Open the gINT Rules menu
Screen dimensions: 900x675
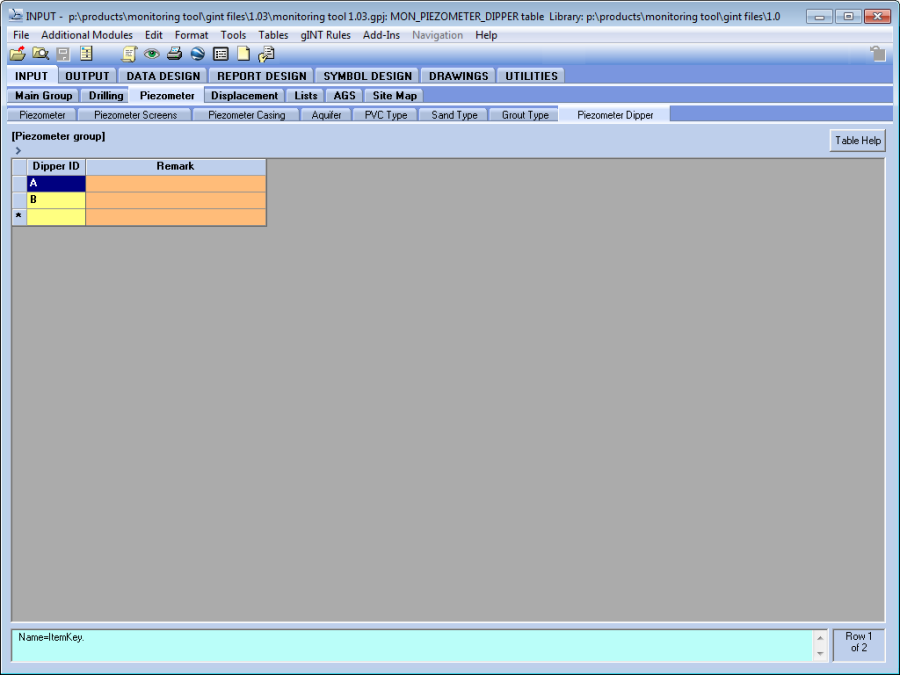tap(325, 35)
